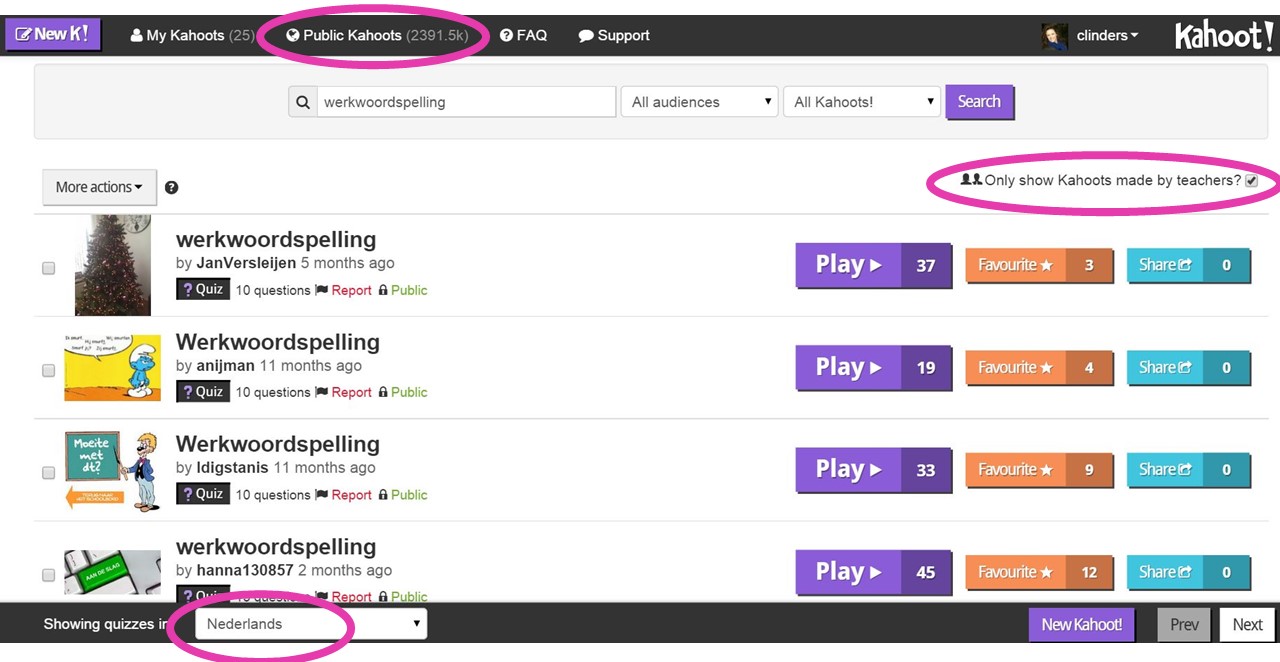This screenshot has width=1280, height=662.
Task: Click author name anijman
Action: click(x=225, y=365)
